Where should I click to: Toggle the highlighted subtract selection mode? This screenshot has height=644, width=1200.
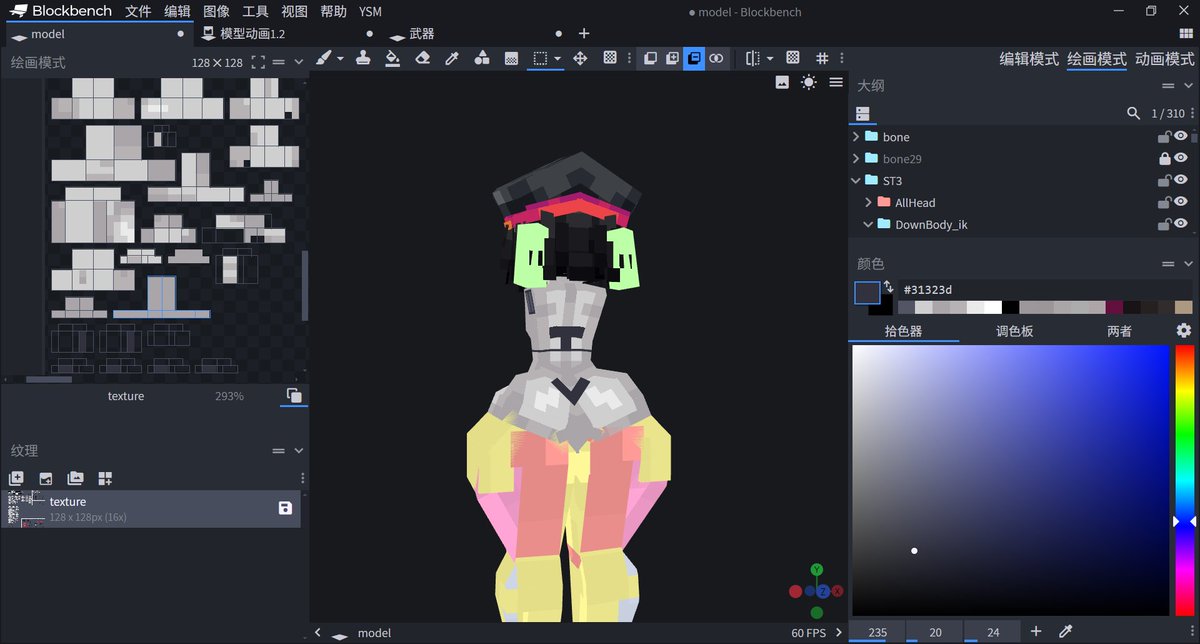(x=694, y=59)
